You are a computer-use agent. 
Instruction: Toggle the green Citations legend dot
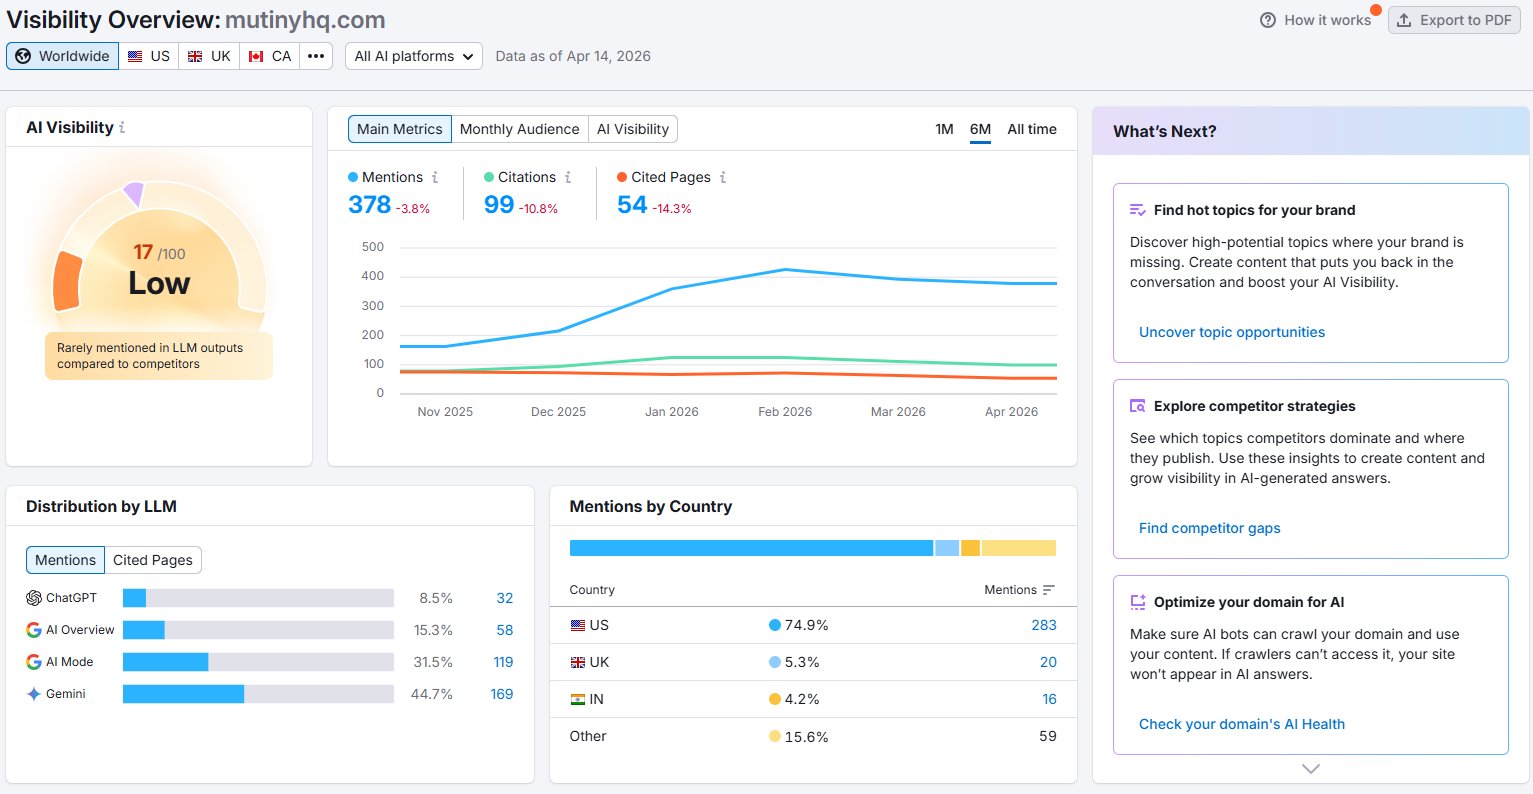489,177
